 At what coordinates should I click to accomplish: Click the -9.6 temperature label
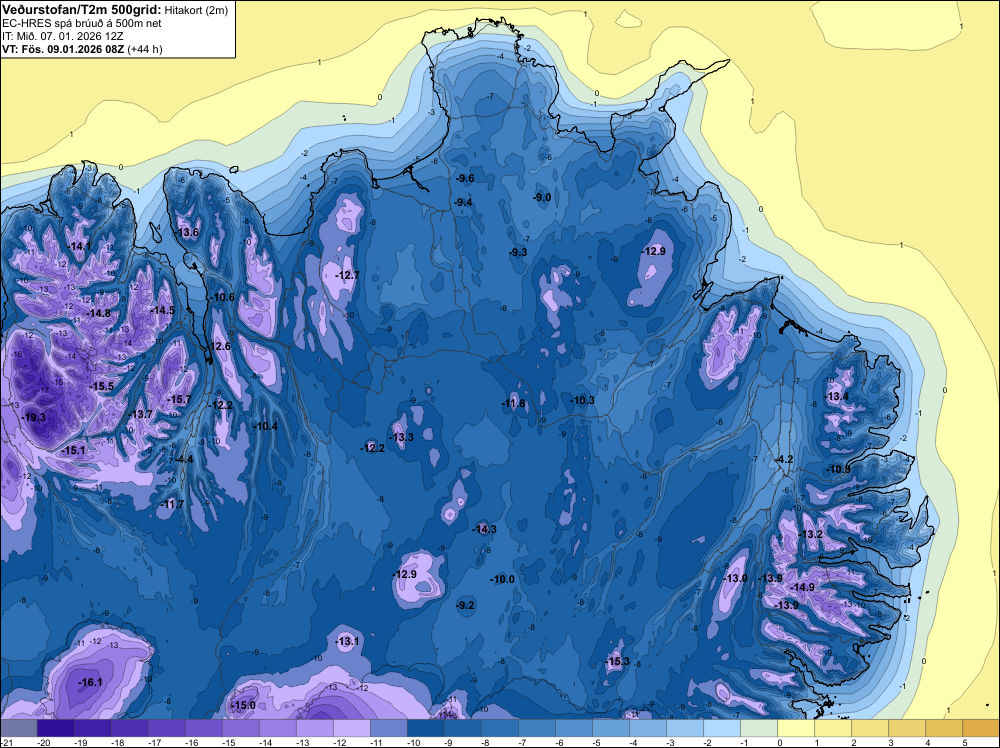coord(466,179)
